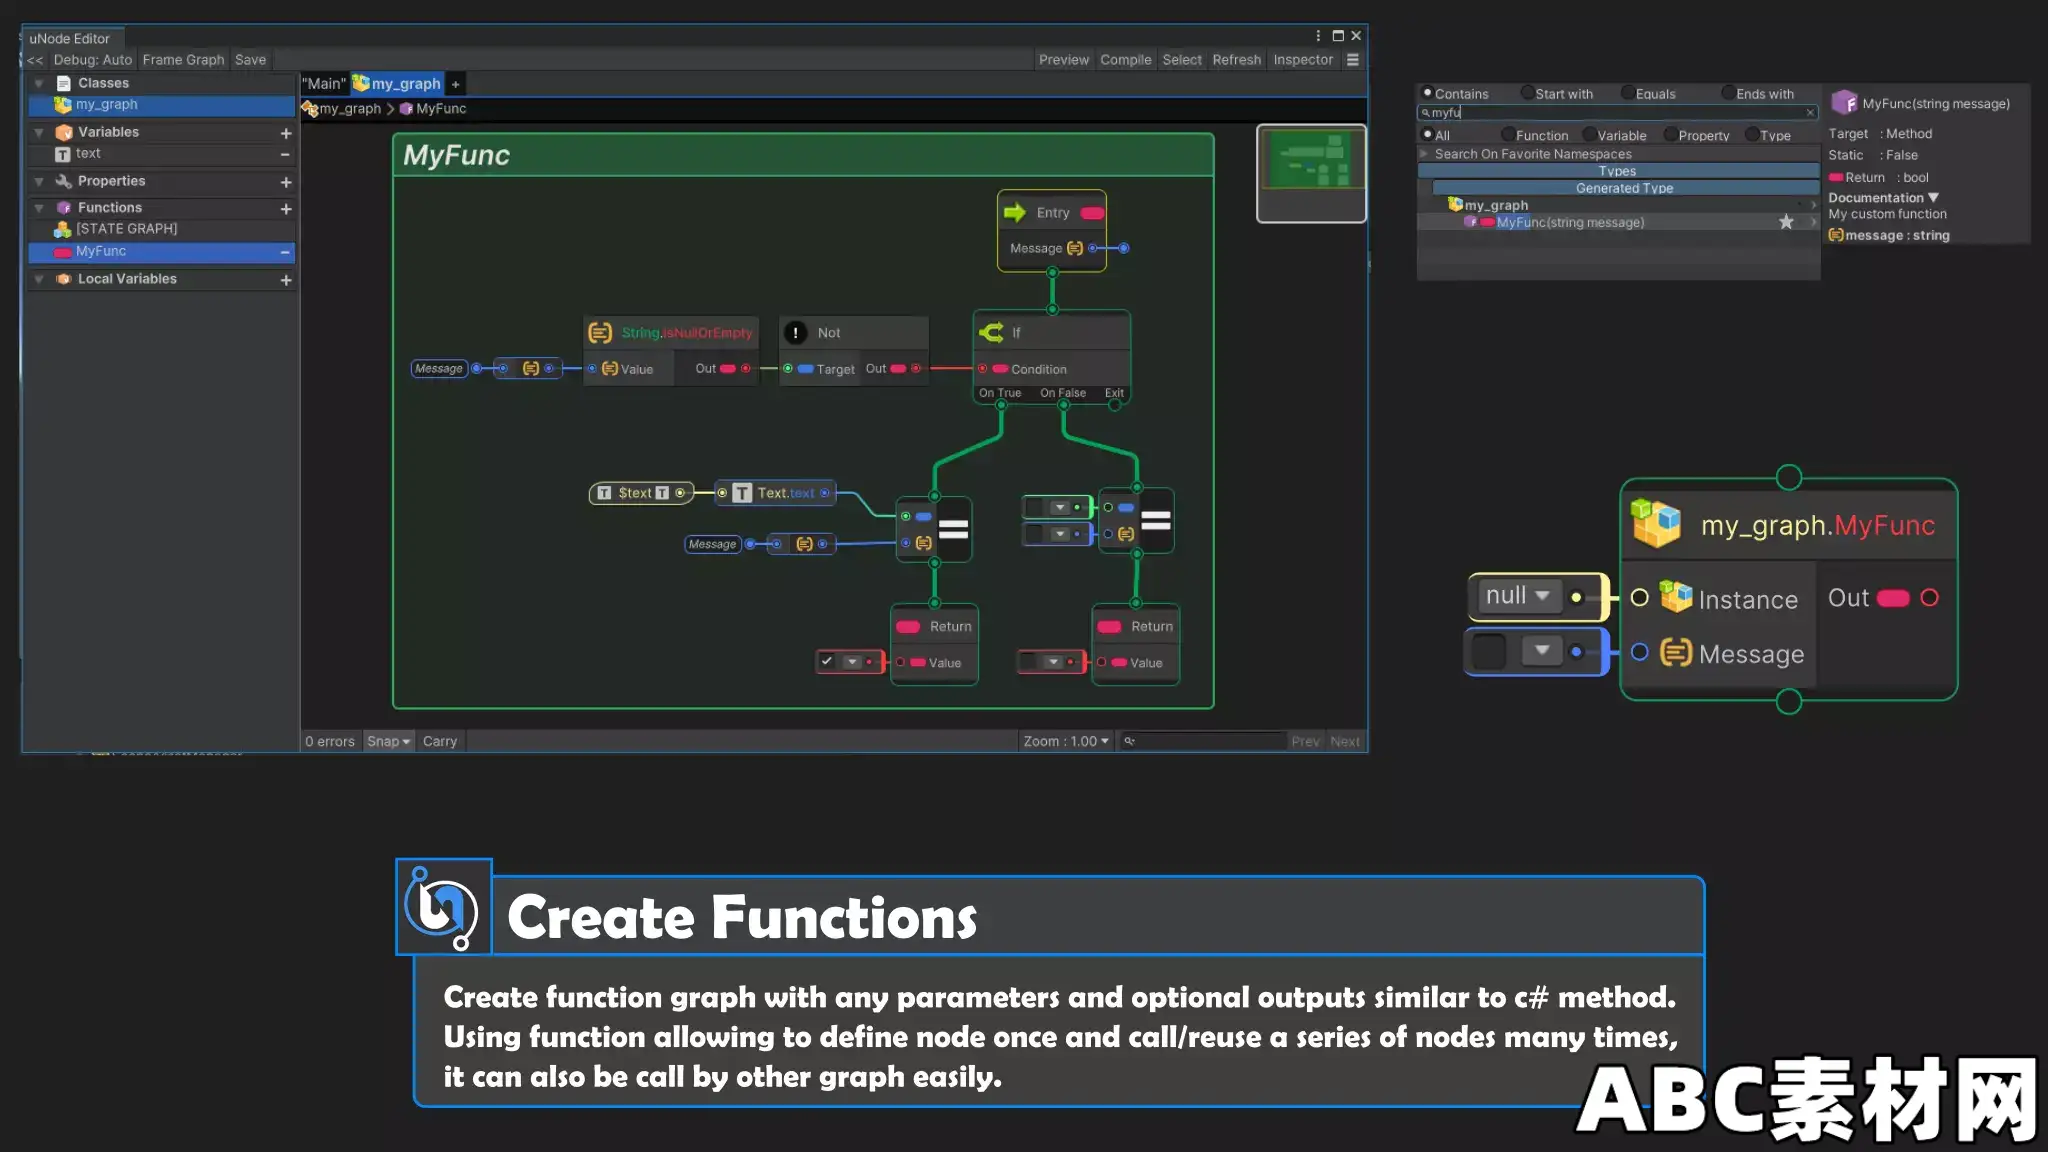Viewport: 2048px width, 1152px height.
Task: Select the Equals search mode radio
Action: point(1628,93)
